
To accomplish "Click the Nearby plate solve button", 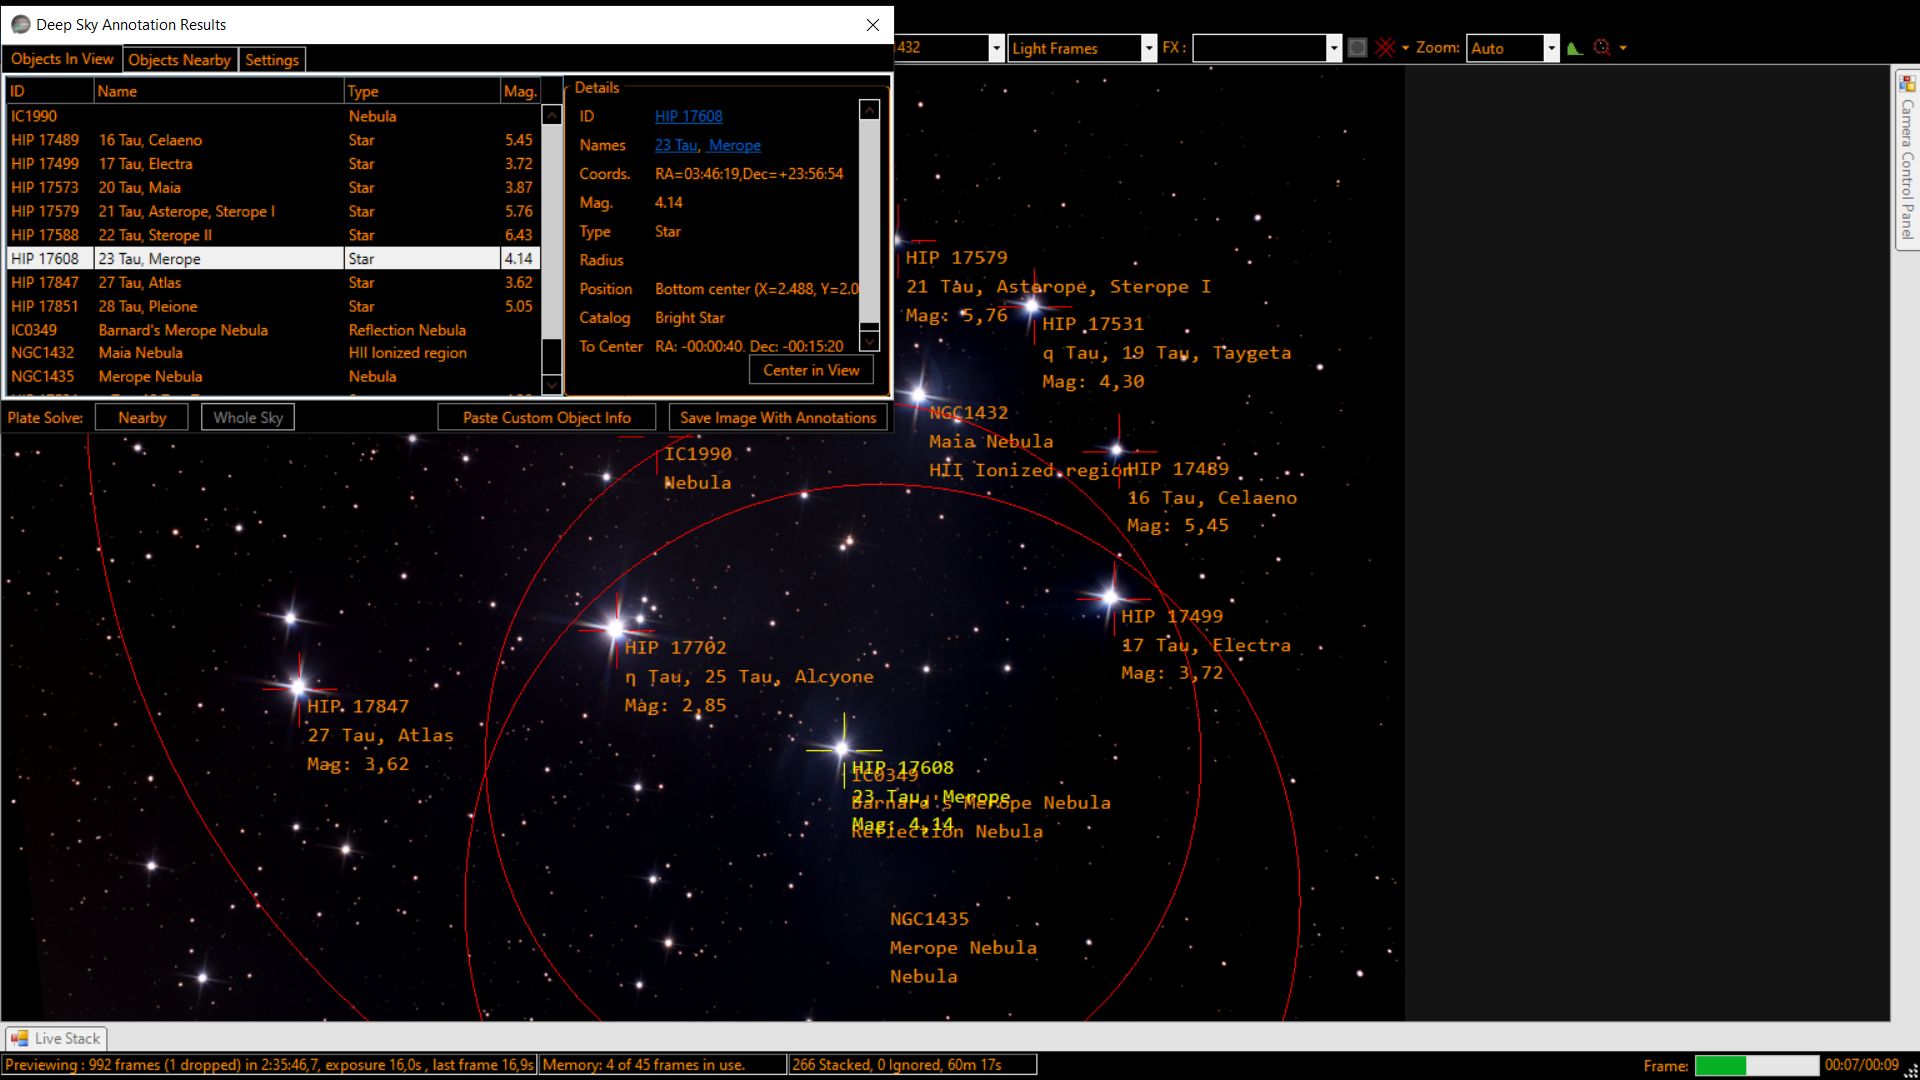I will [142, 418].
